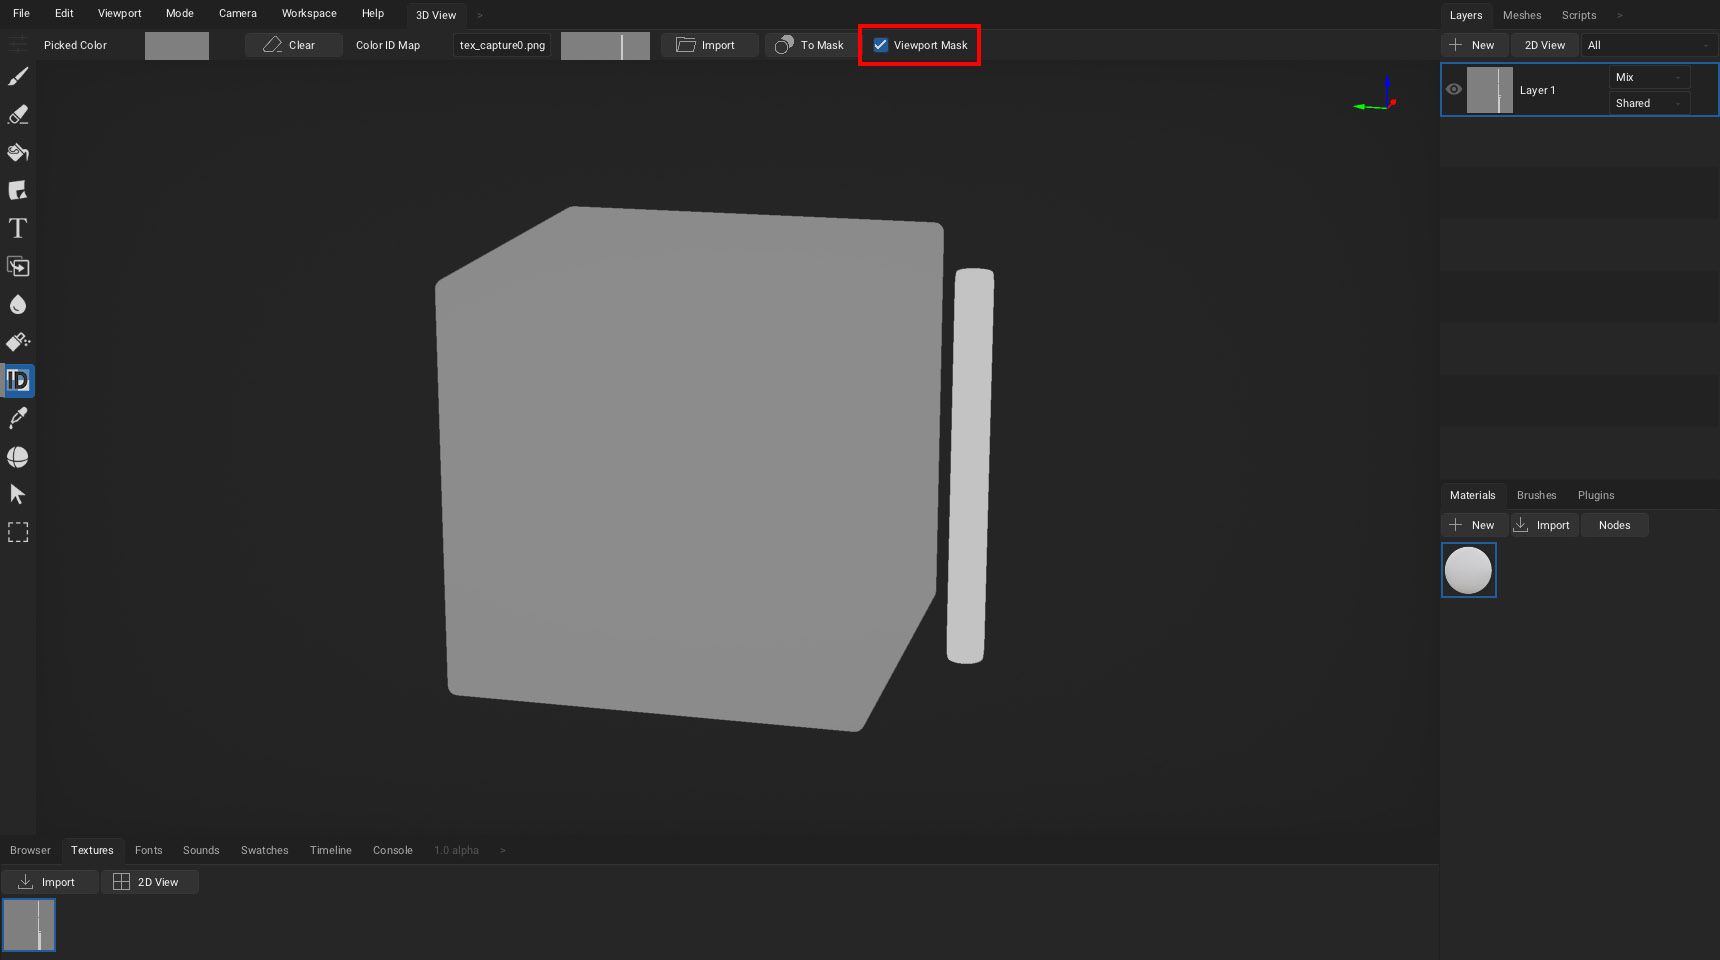Open the Camera menu
Image resolution: width=1720 pixels, height=960 pixels.
pos(238,13)
